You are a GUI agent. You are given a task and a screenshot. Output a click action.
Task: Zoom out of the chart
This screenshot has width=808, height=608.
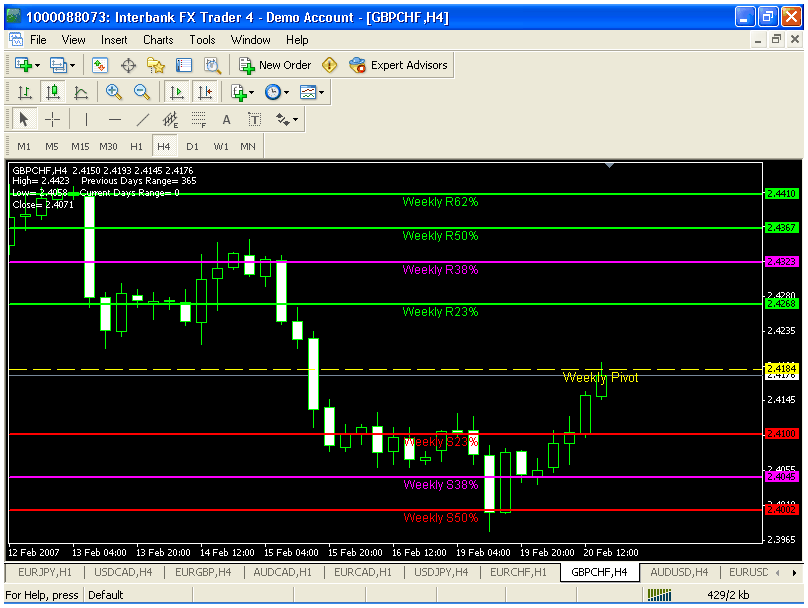click(142, 92)
